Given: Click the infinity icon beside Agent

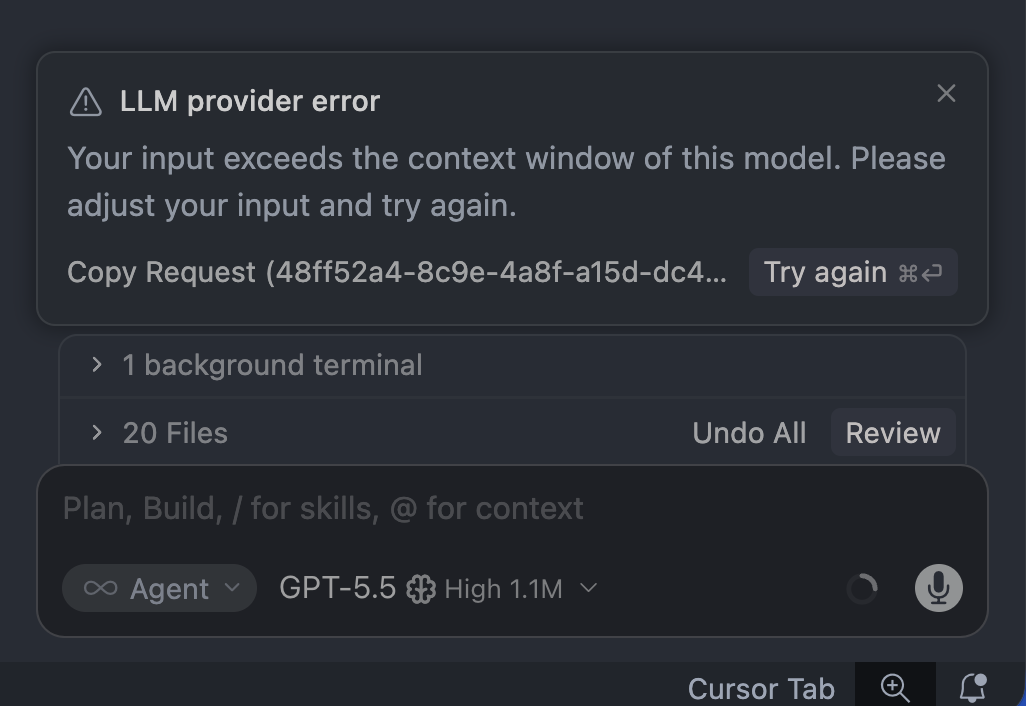Looking at the screenshot, I should tap(101, 588).
